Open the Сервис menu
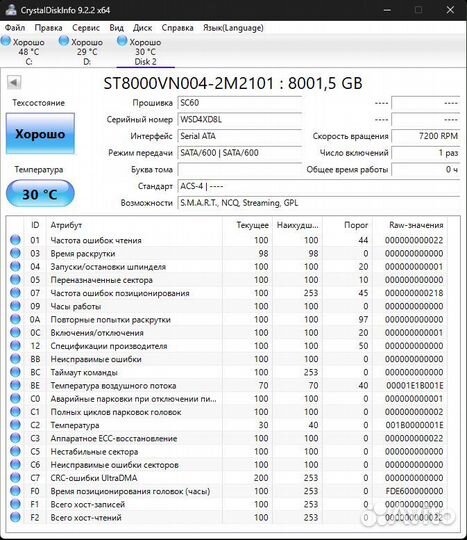This screenshot has width=467, height=540. click(x=86, y=28)
